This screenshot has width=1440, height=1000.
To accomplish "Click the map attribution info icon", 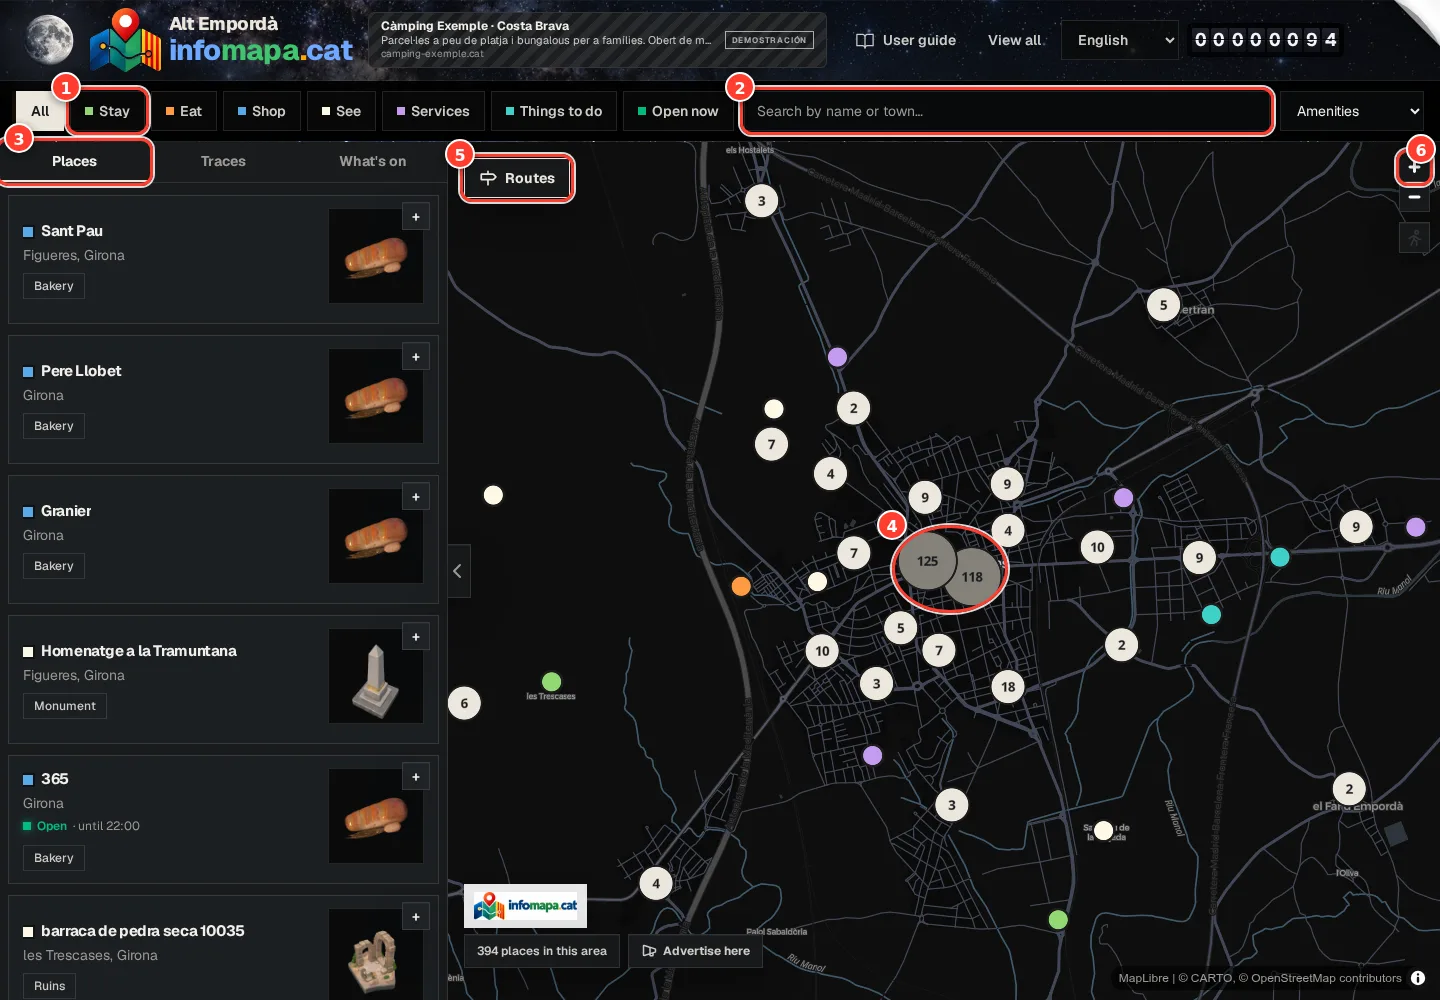I will click(1418, 978).
